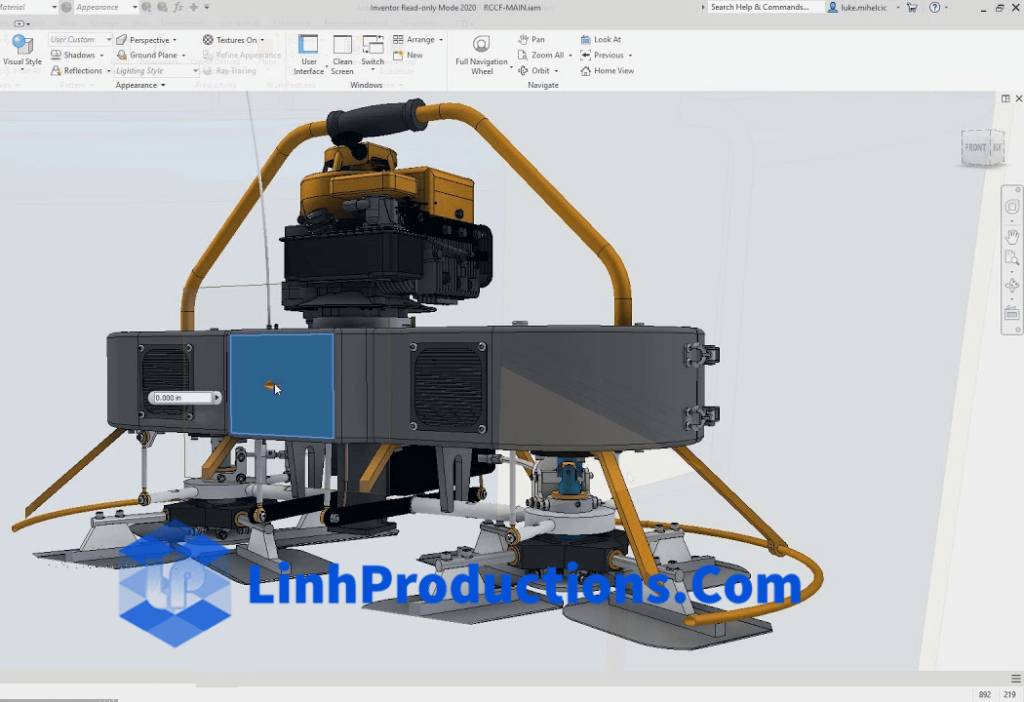Open the Help question mark icon
This screenshot has height=702, width=1024.
[935, 7]
